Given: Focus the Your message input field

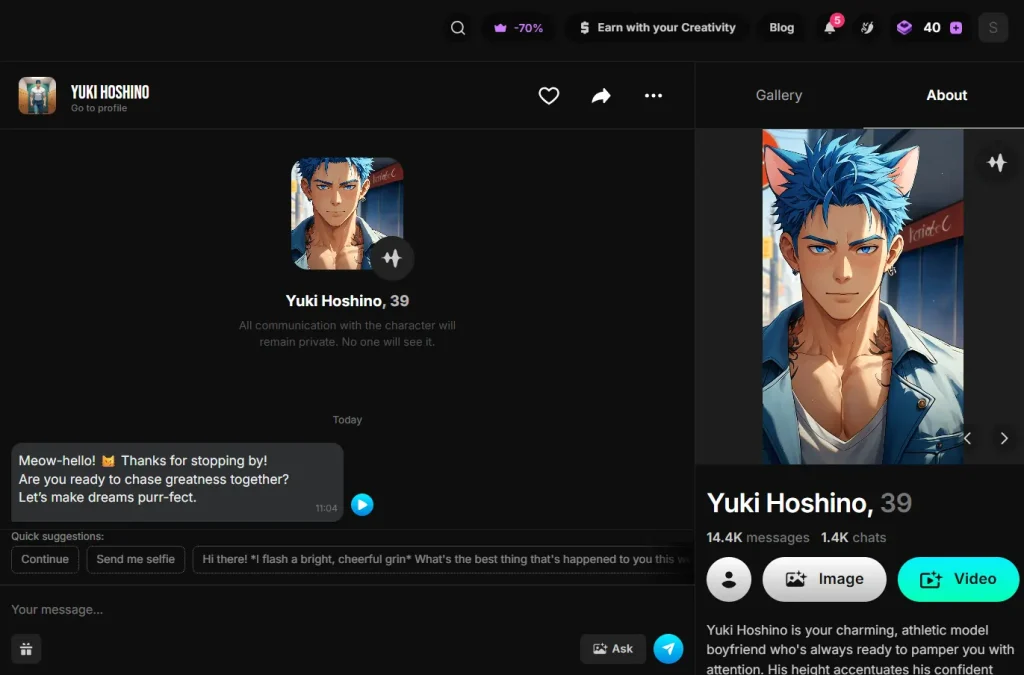Looking at the screenshot, I should point(346,610).
